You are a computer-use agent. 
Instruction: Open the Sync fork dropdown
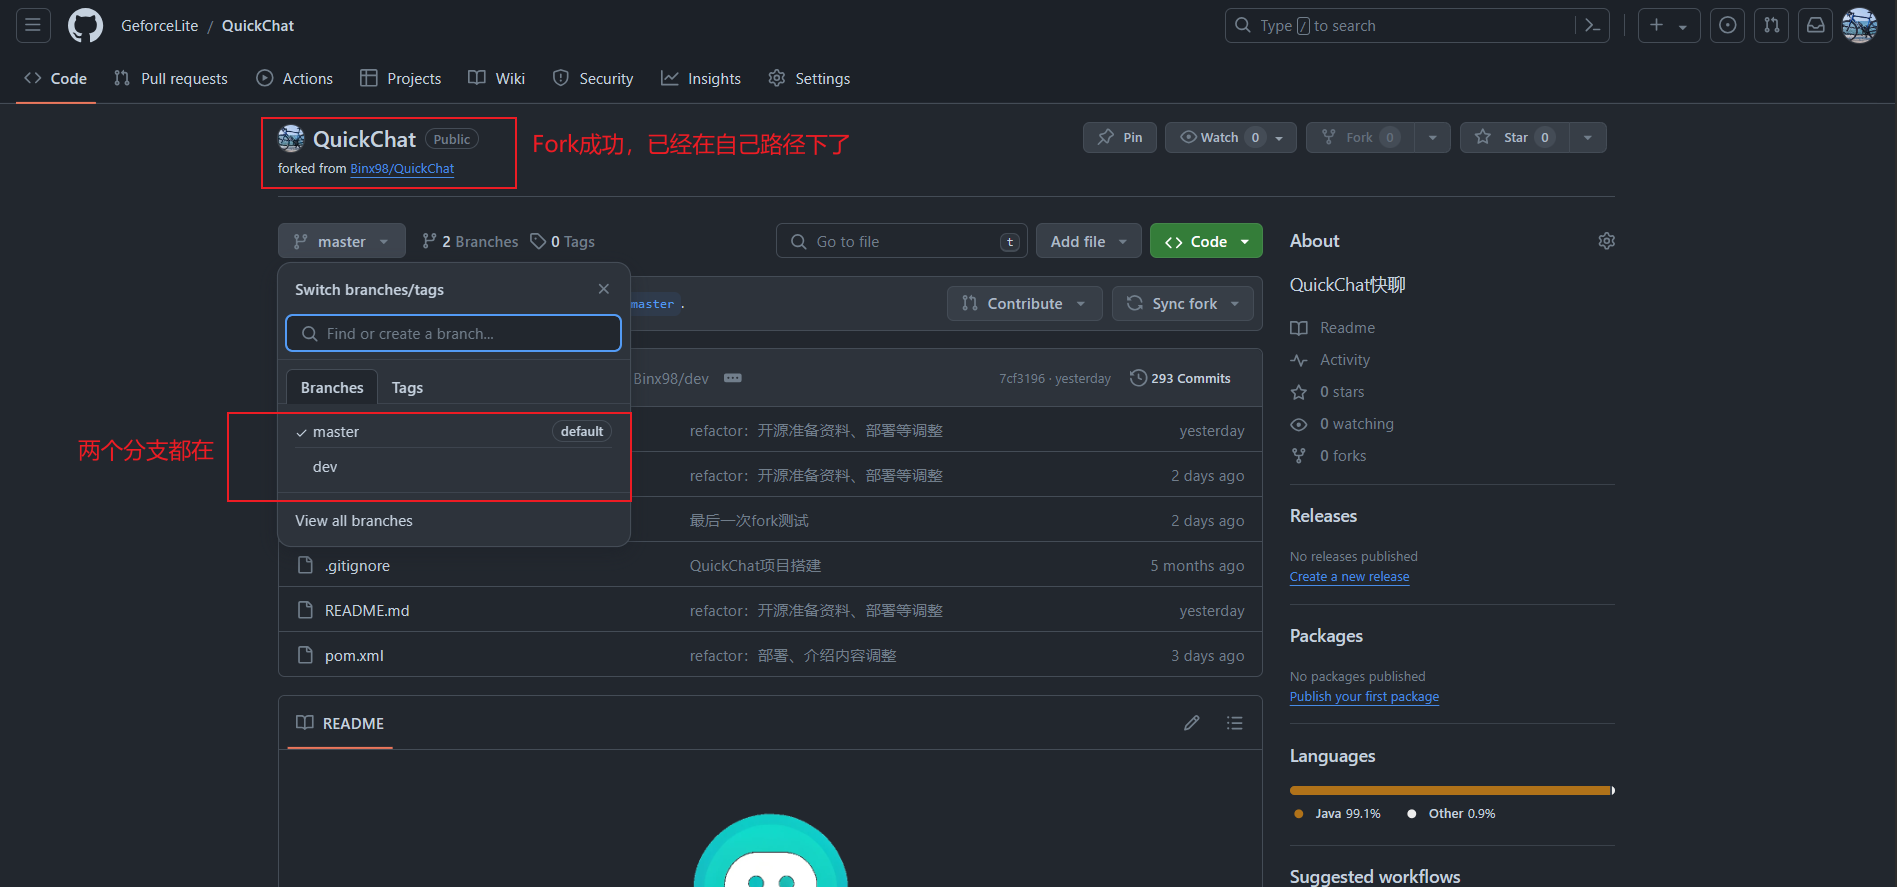click(x=1183, y=303)
